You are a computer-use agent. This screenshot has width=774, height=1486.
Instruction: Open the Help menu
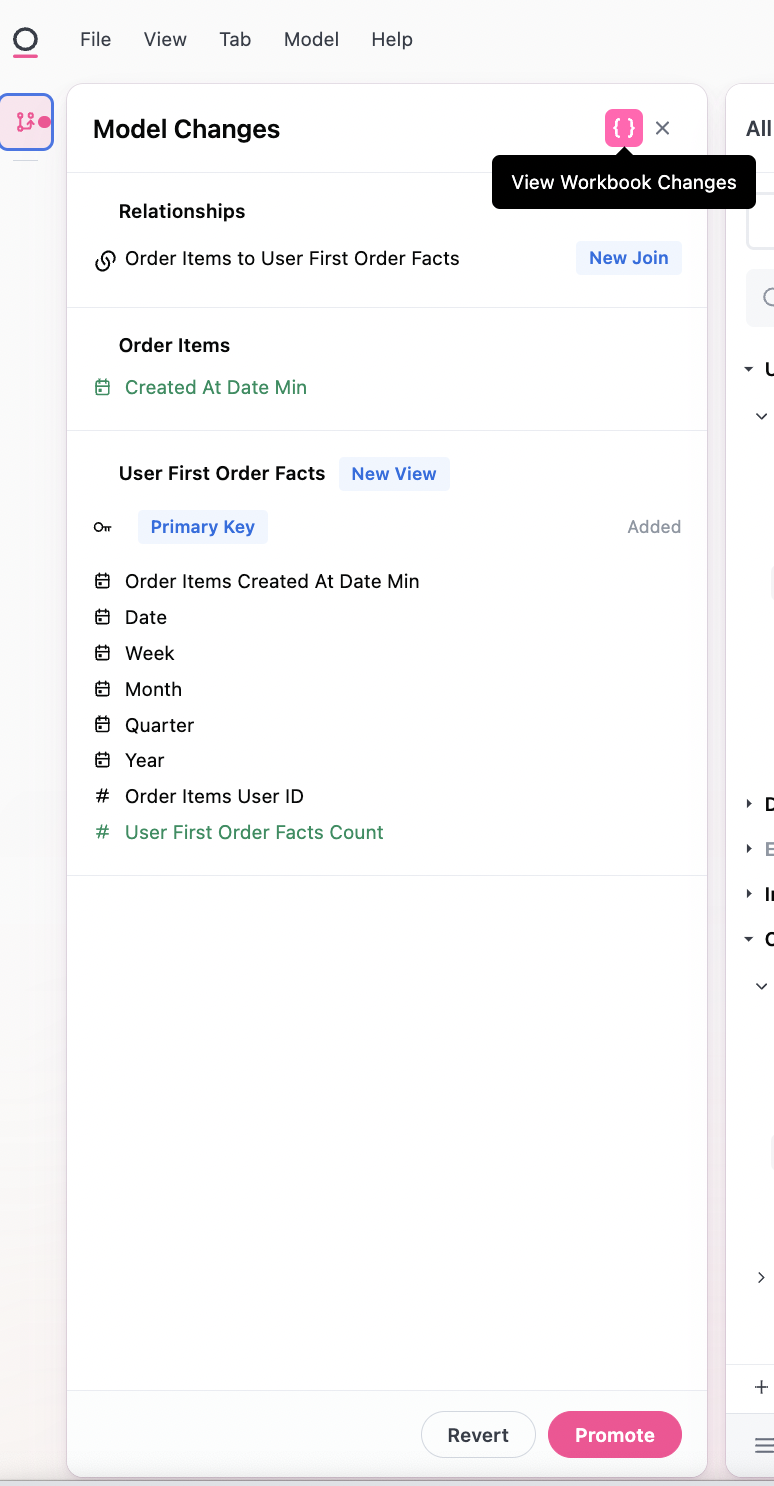point(391,40)
